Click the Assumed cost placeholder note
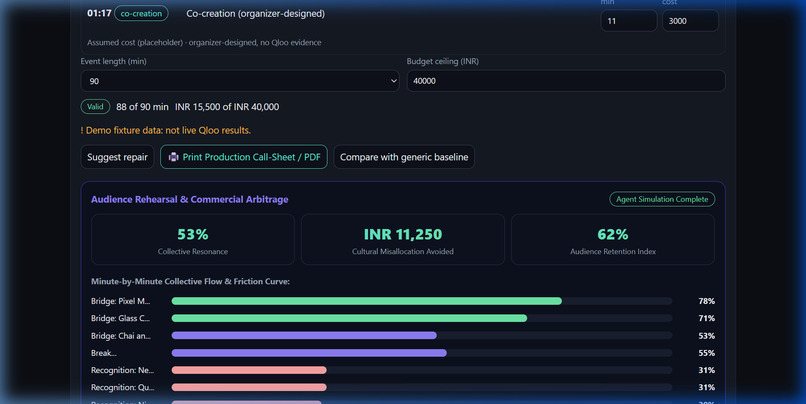 point(204,43)
